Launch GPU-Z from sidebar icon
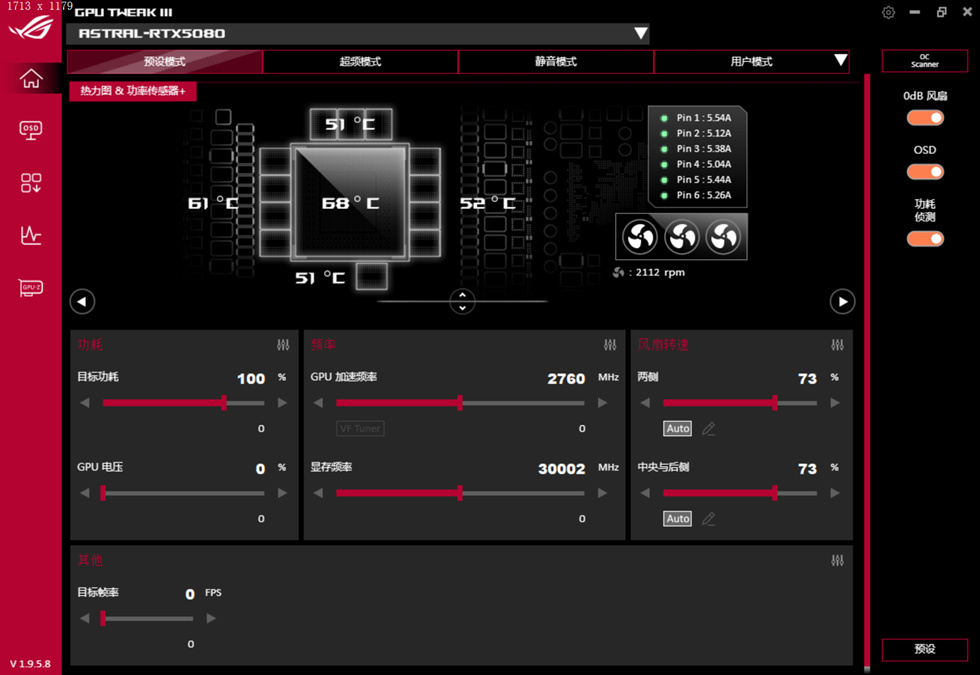 click(x=31, y=288)
